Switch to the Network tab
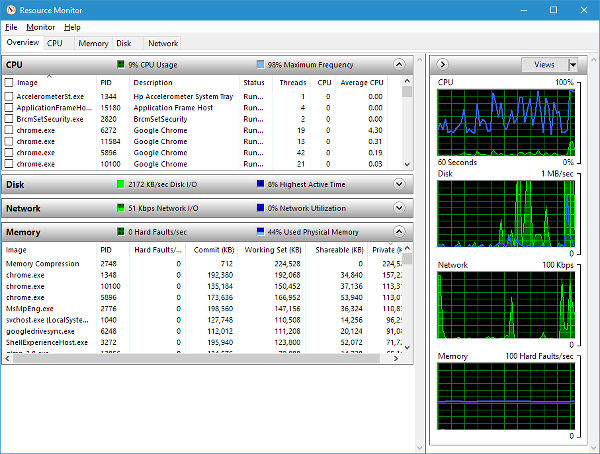Viewport: 600px width, 454px height. 163,43
